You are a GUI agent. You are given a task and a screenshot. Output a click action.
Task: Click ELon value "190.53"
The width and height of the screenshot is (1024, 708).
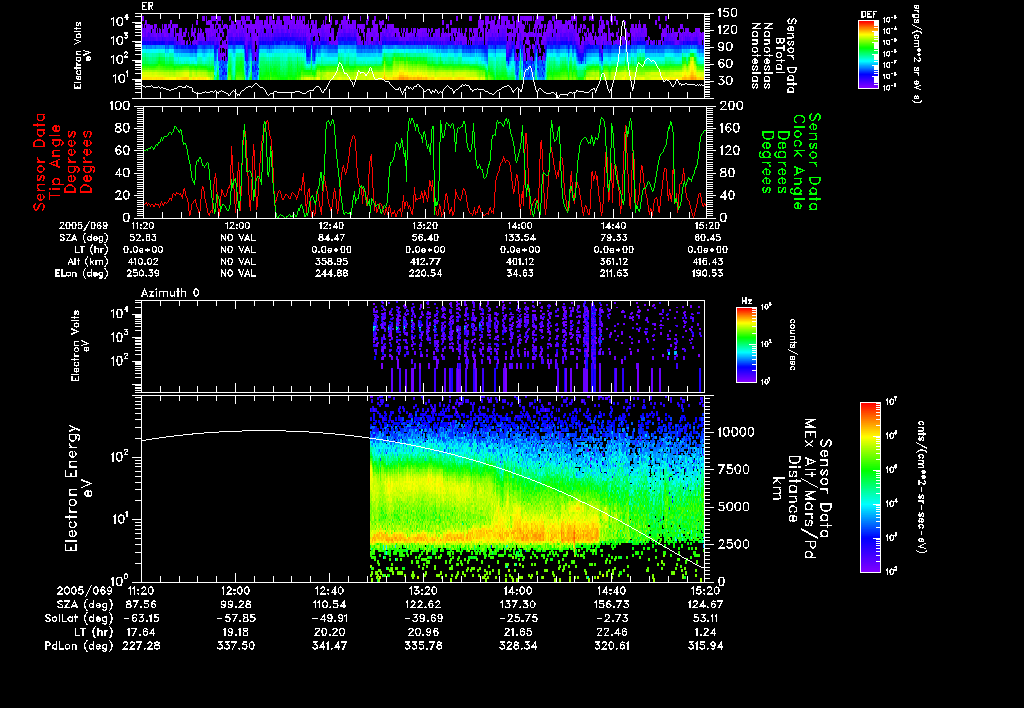click(x=708, y=274)
